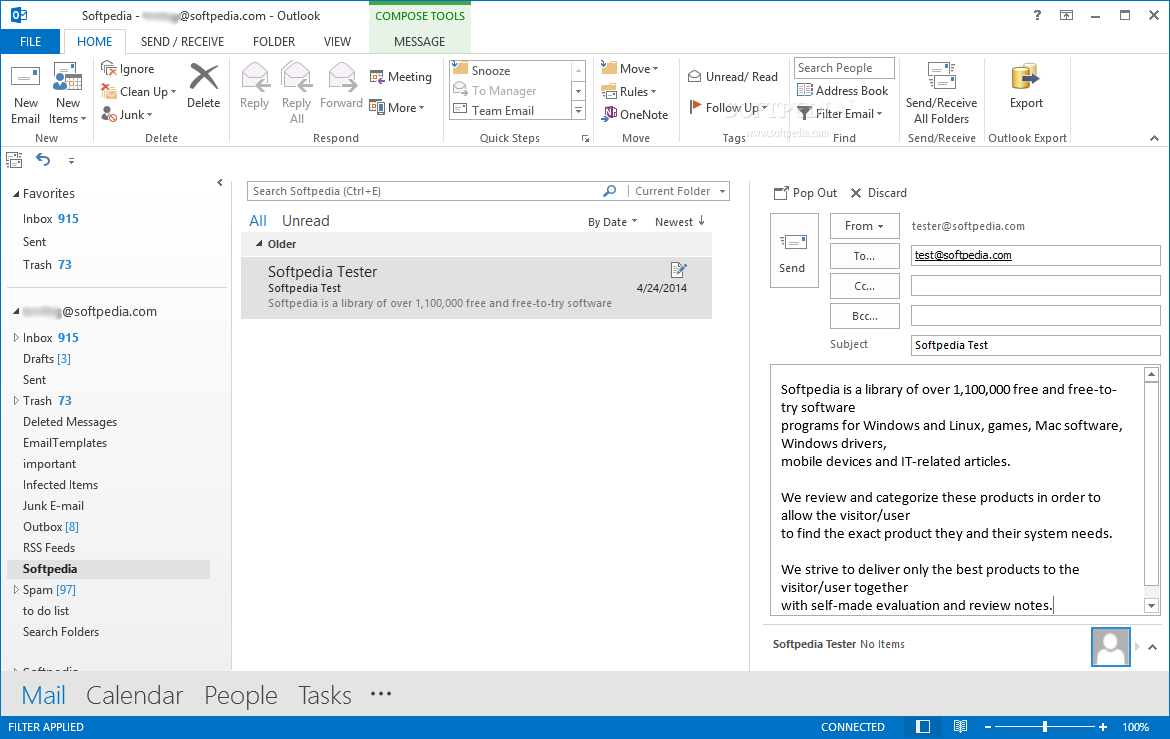This screenshot has width=1170, height=739.
Task: Click the Outlook Export icon
Action: pyautogui.click(x=1026, y=77)
